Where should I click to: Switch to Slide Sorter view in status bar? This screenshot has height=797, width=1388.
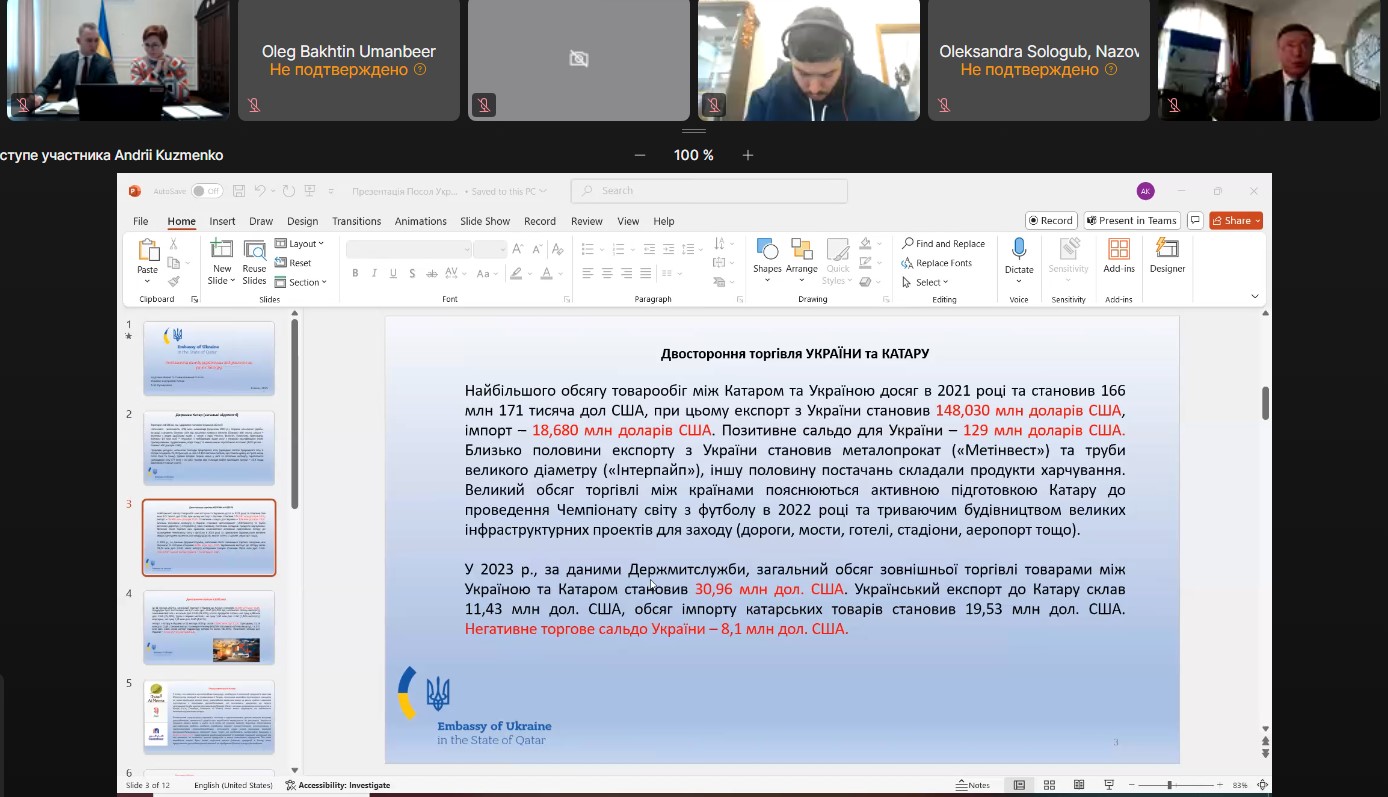(x=1049, y=785)
